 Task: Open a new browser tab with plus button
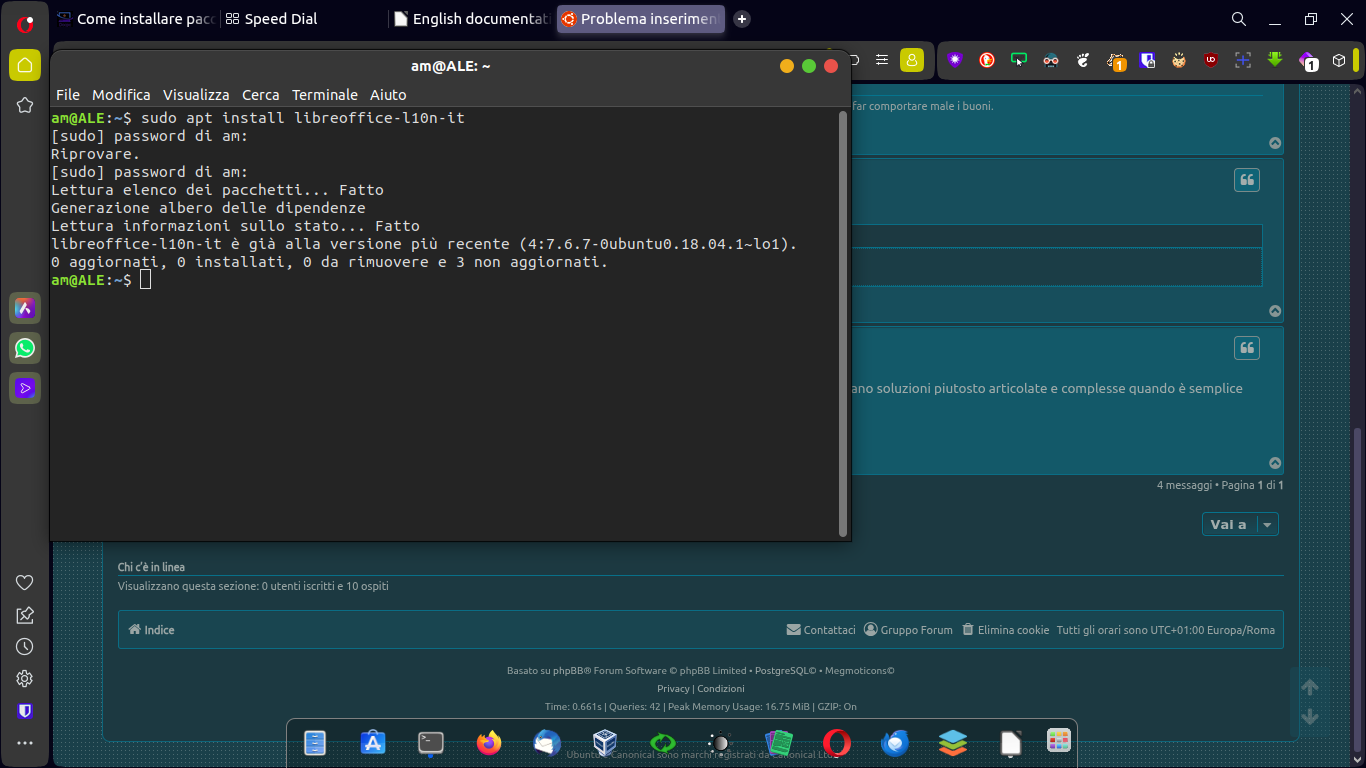coord(742,19)
